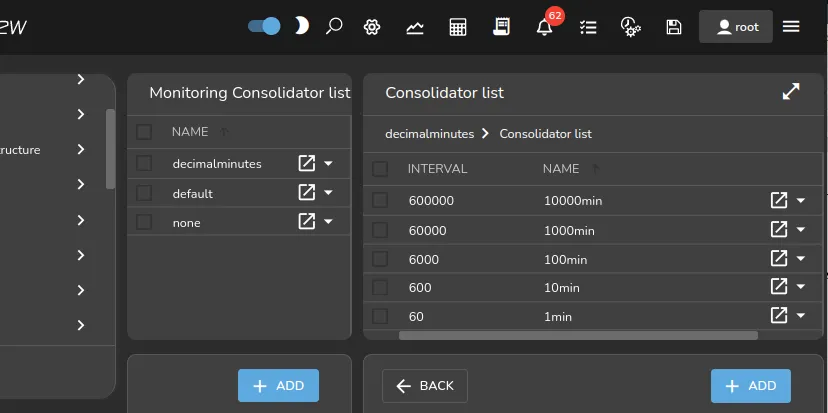This screenshot has height=413, width=828.
Task: Expand 100min row action dropdown
Action: 801,259
